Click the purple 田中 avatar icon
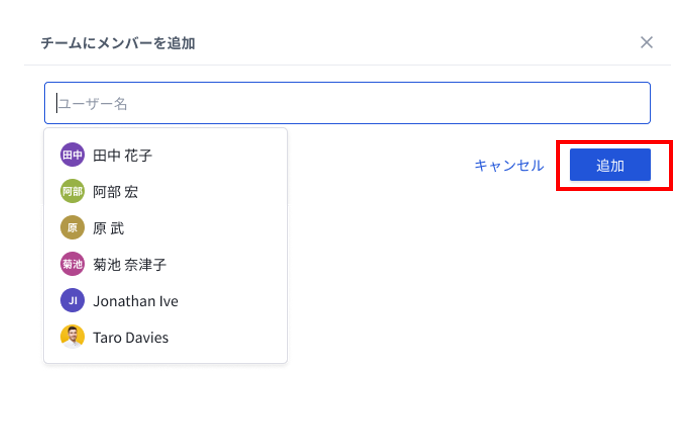 72,155
